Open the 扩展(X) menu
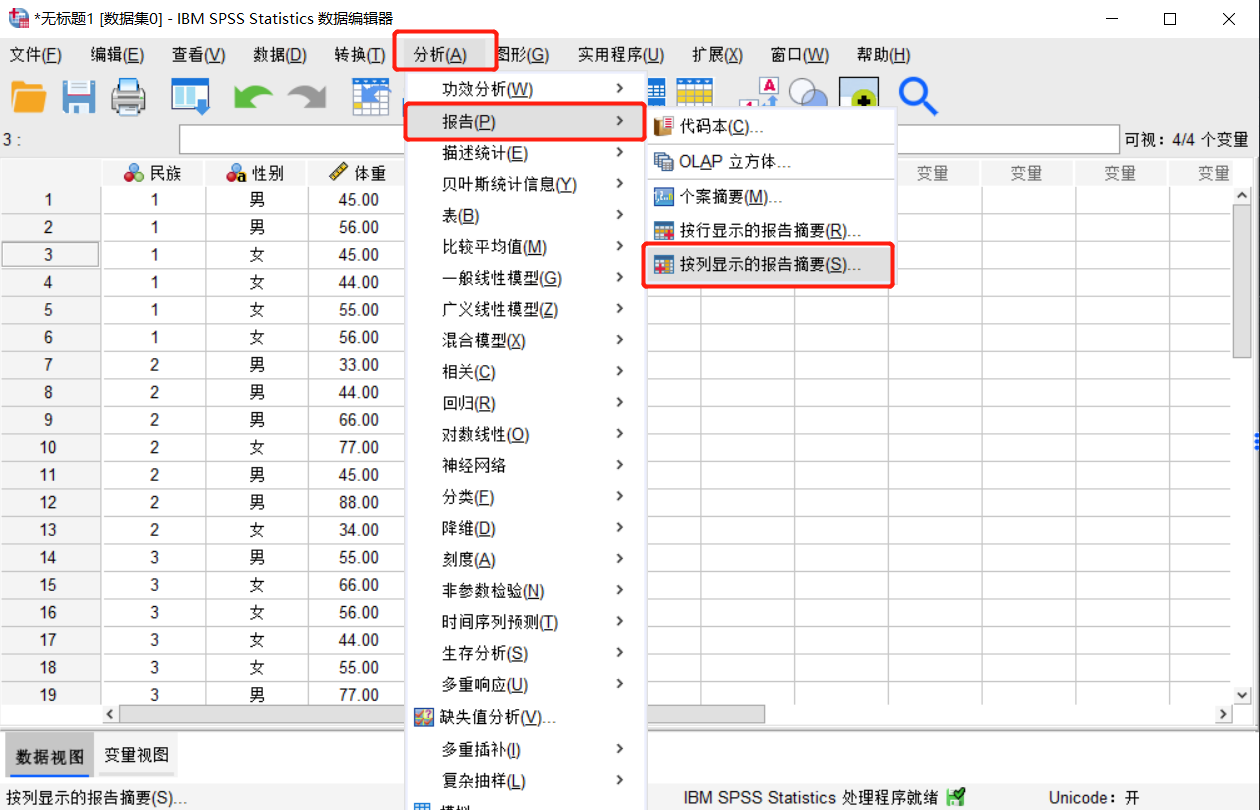This screenshot has width=1260, height=810. click(717, 55)
